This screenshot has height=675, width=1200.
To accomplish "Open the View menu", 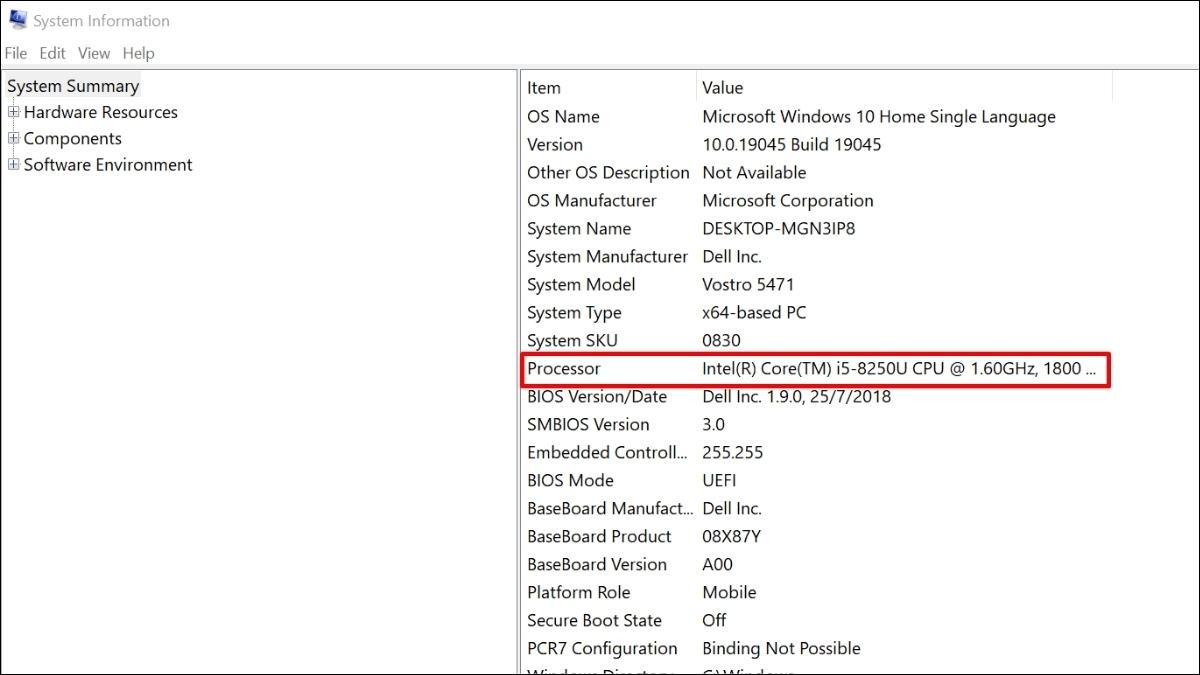I will 94,53.
